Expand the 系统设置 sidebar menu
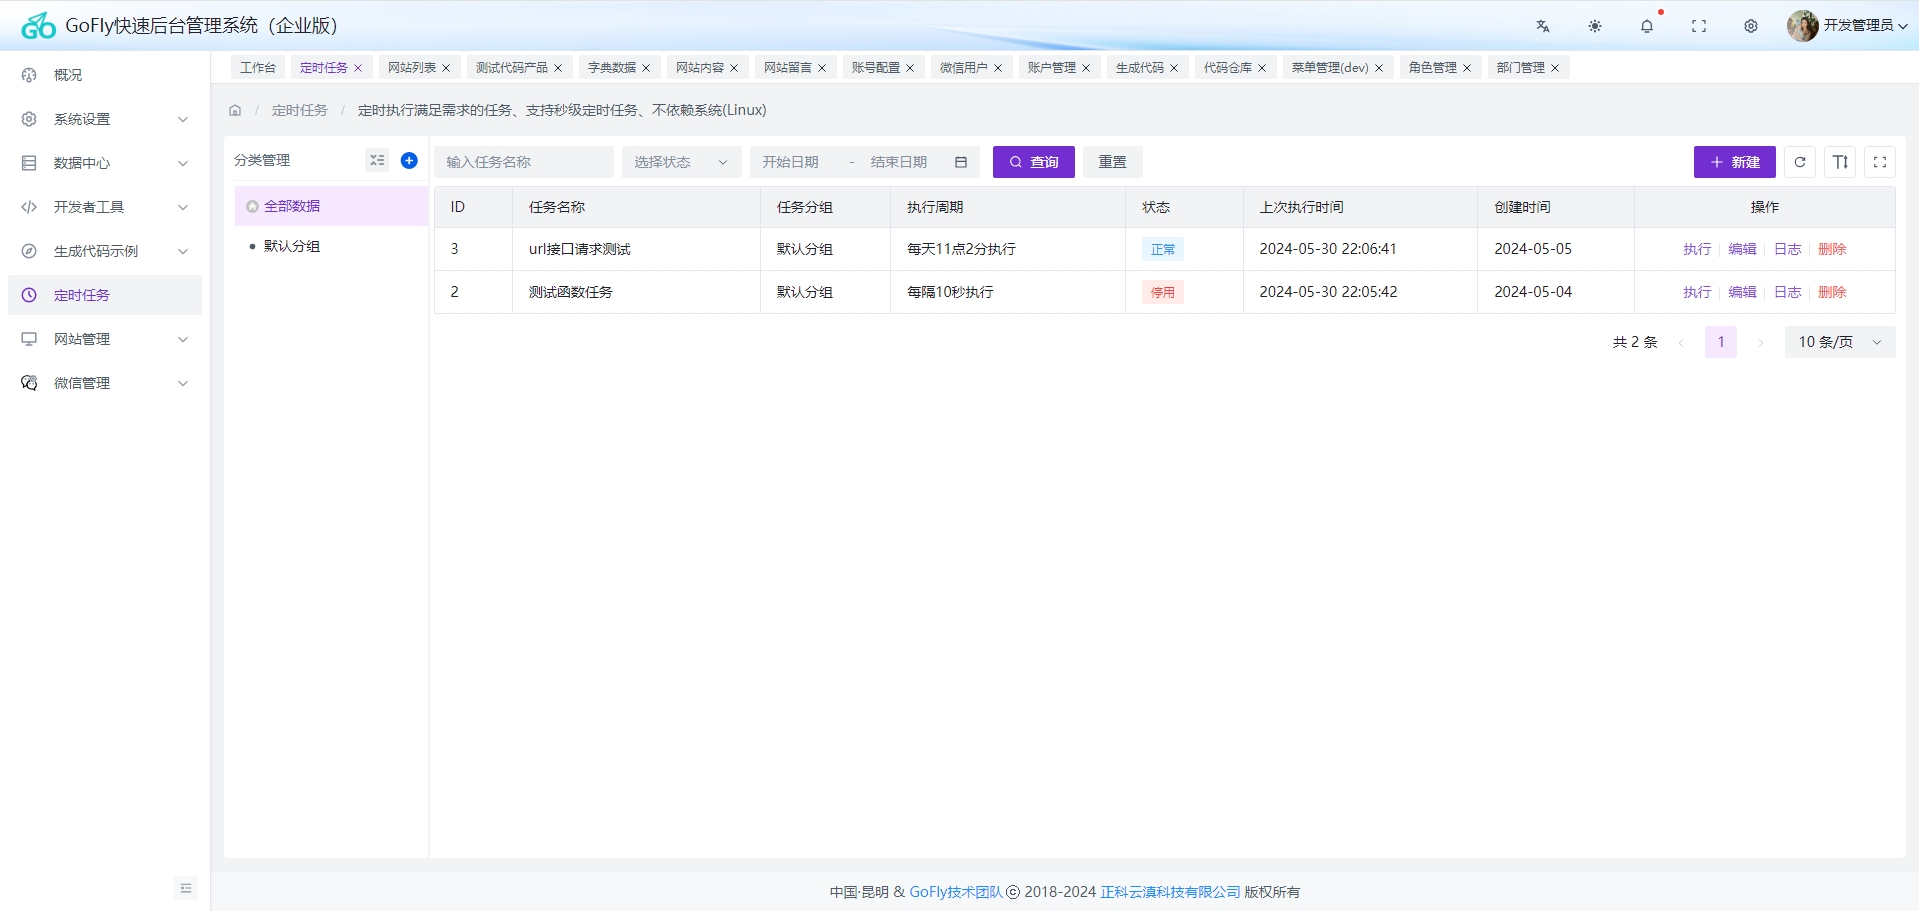1919x911 pixels. point(105,119)
